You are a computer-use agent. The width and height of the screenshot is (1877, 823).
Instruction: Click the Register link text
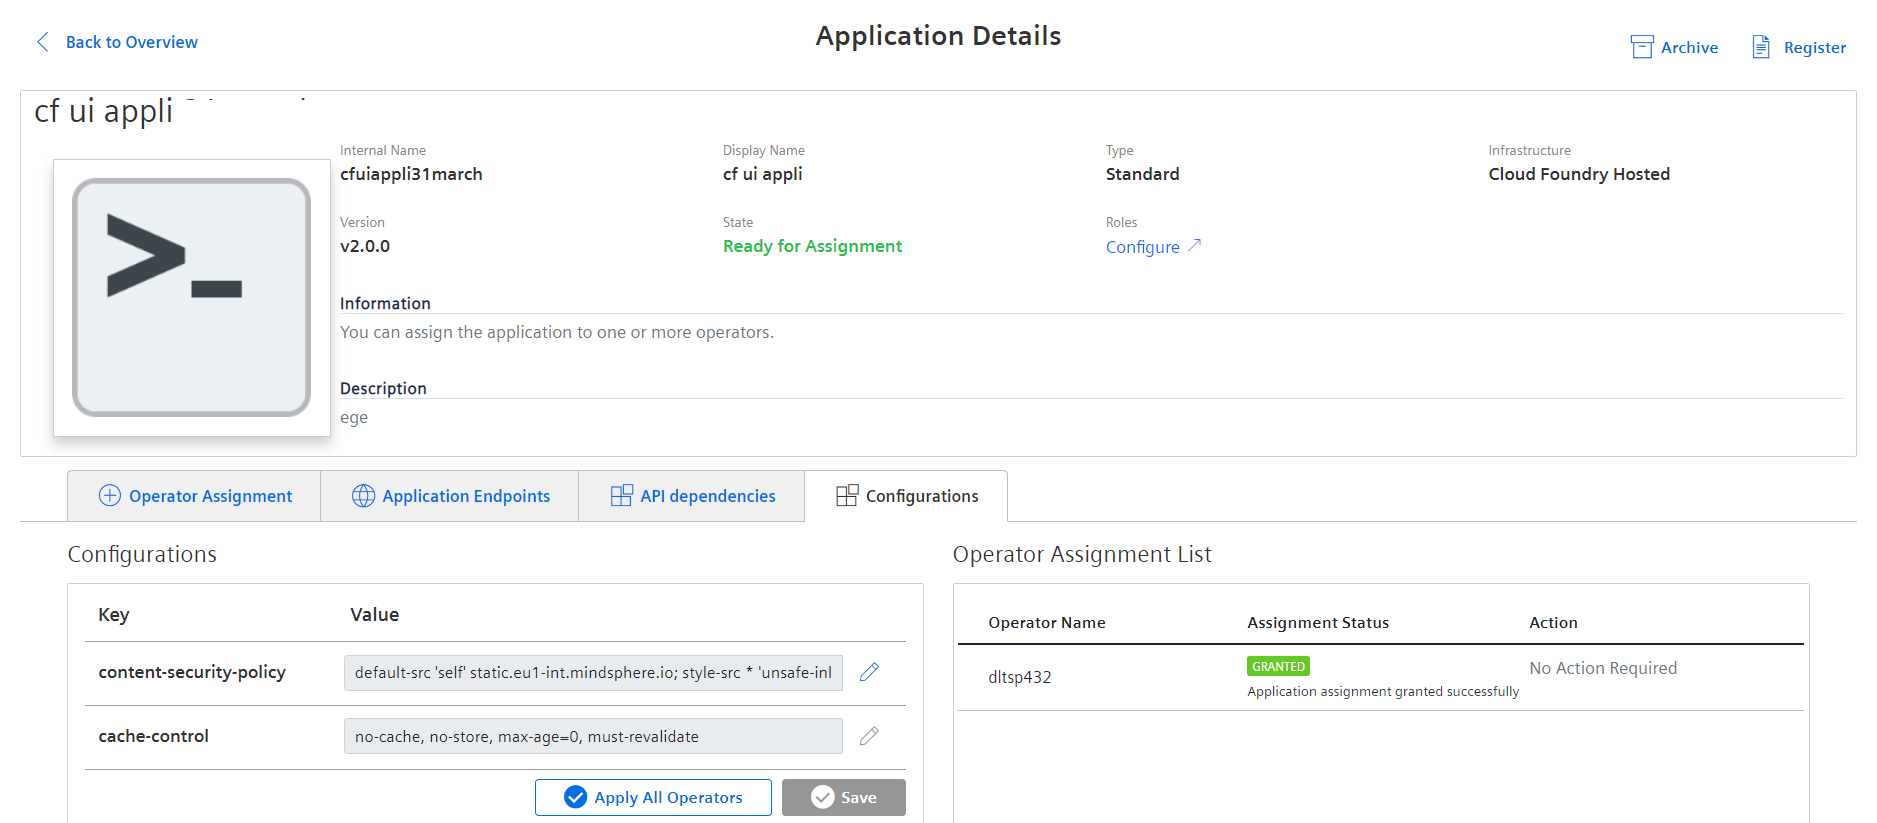tap(1815, 47)
